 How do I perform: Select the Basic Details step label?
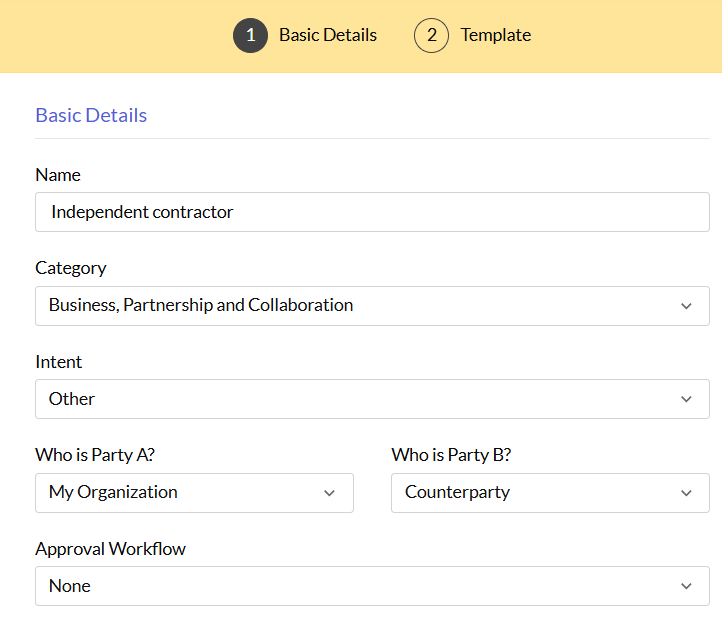coord(327,35)
